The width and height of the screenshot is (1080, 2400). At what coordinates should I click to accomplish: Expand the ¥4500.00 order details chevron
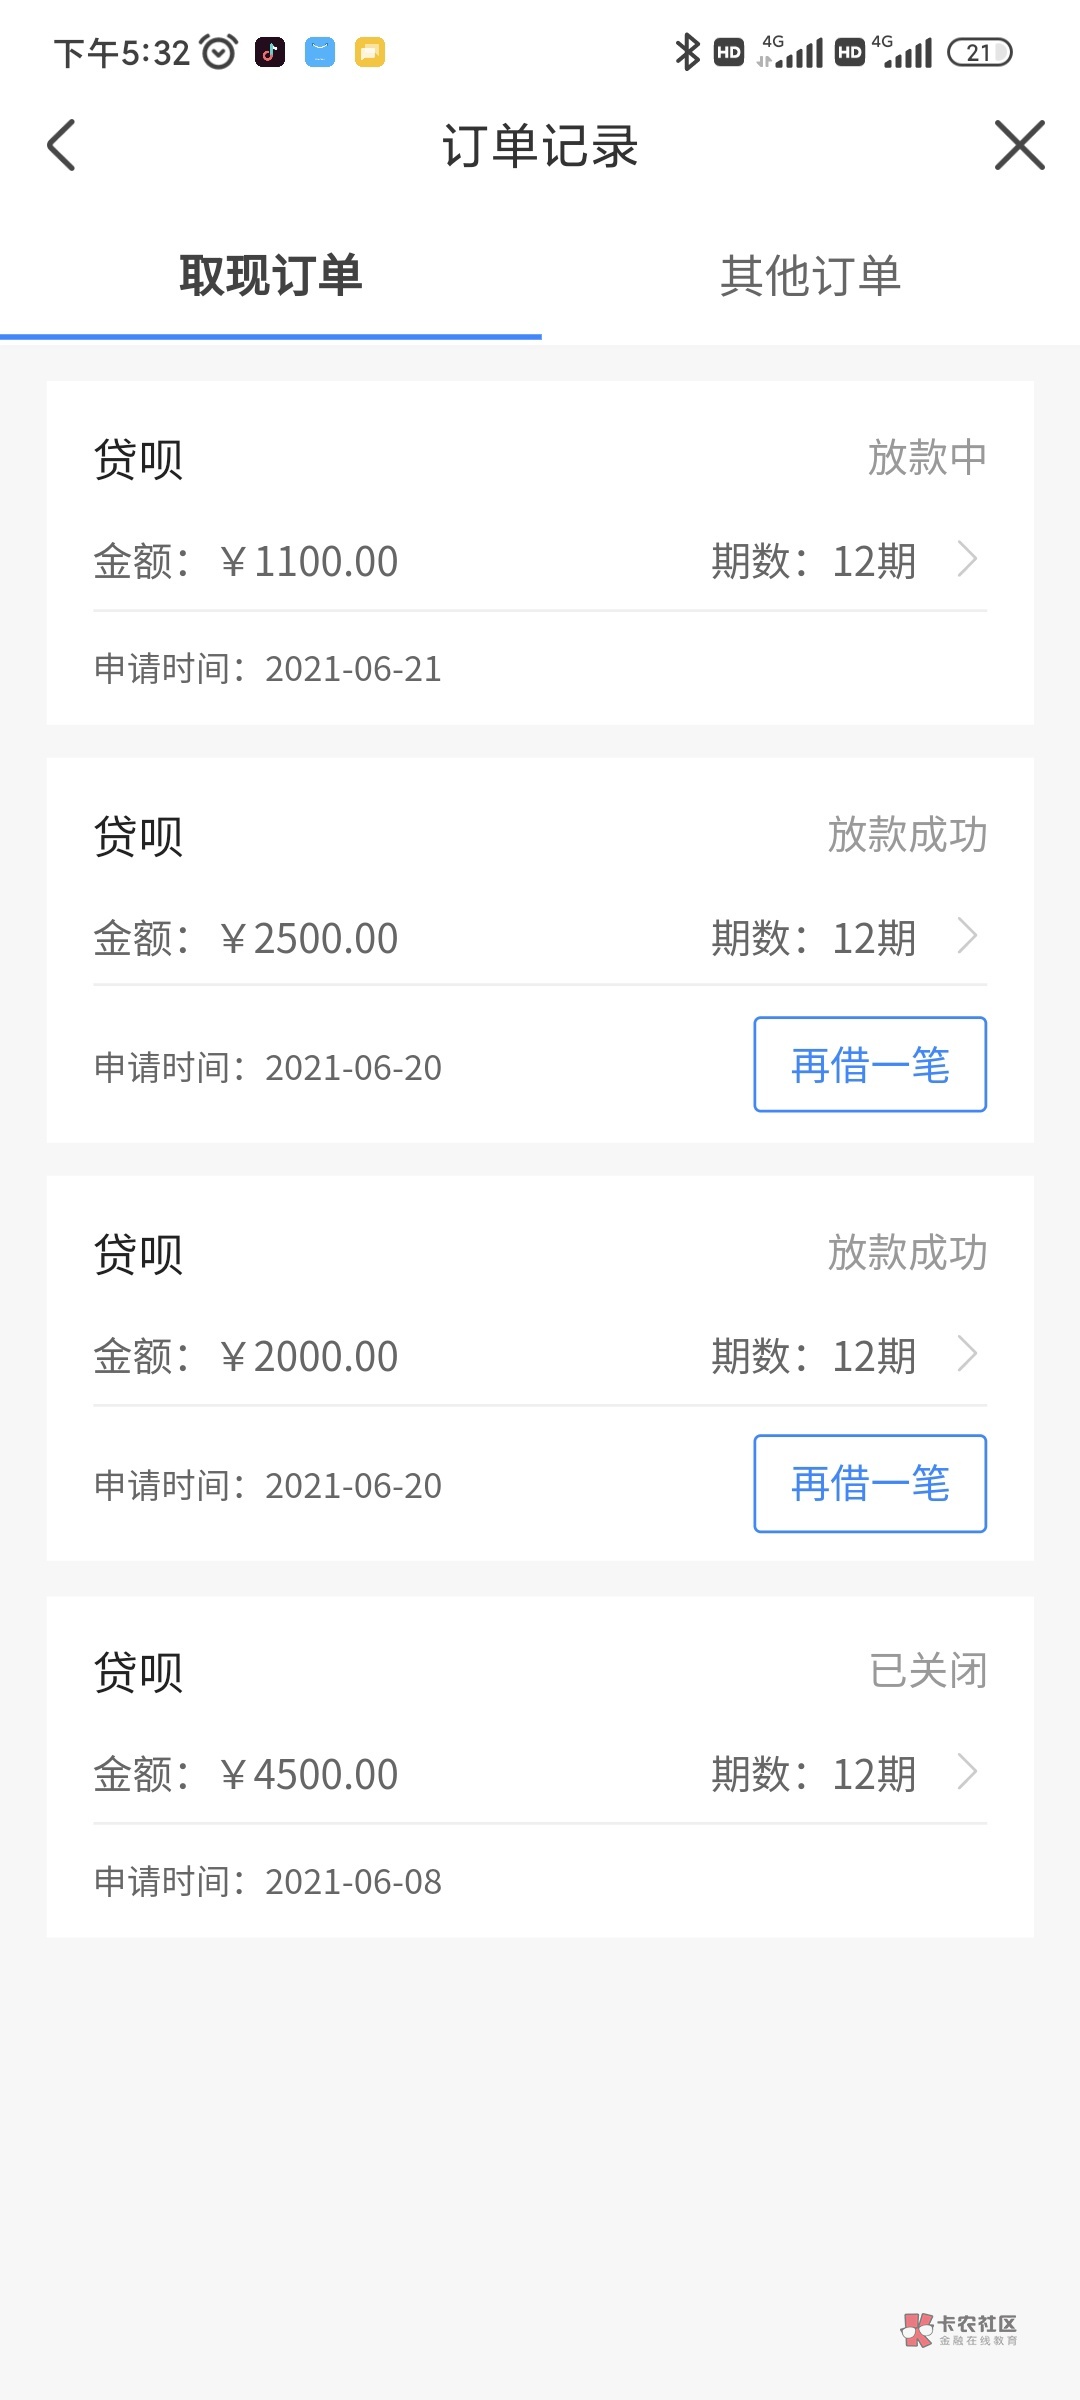[x=967, y=1773]
